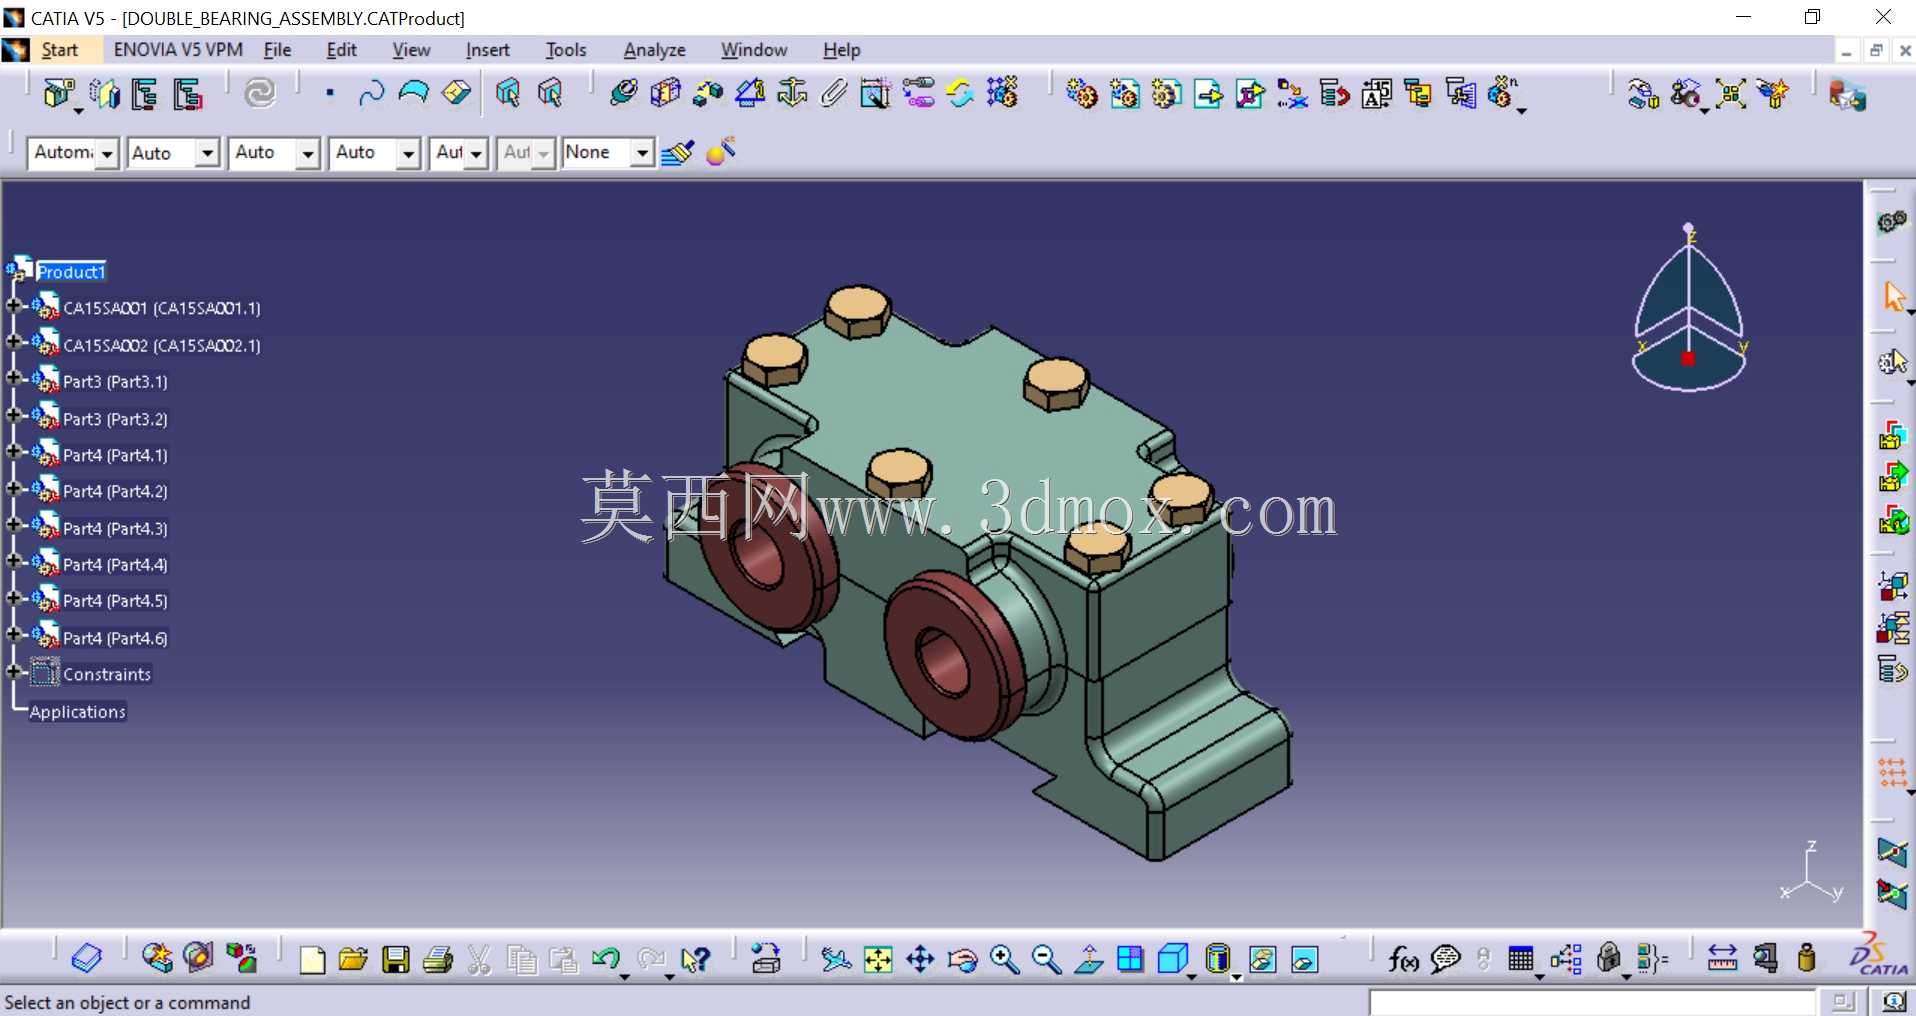Select Product1 root in tree
Image resolution: width=1916 pixels, height=1016 pixels.
click(x=71, y=272)
